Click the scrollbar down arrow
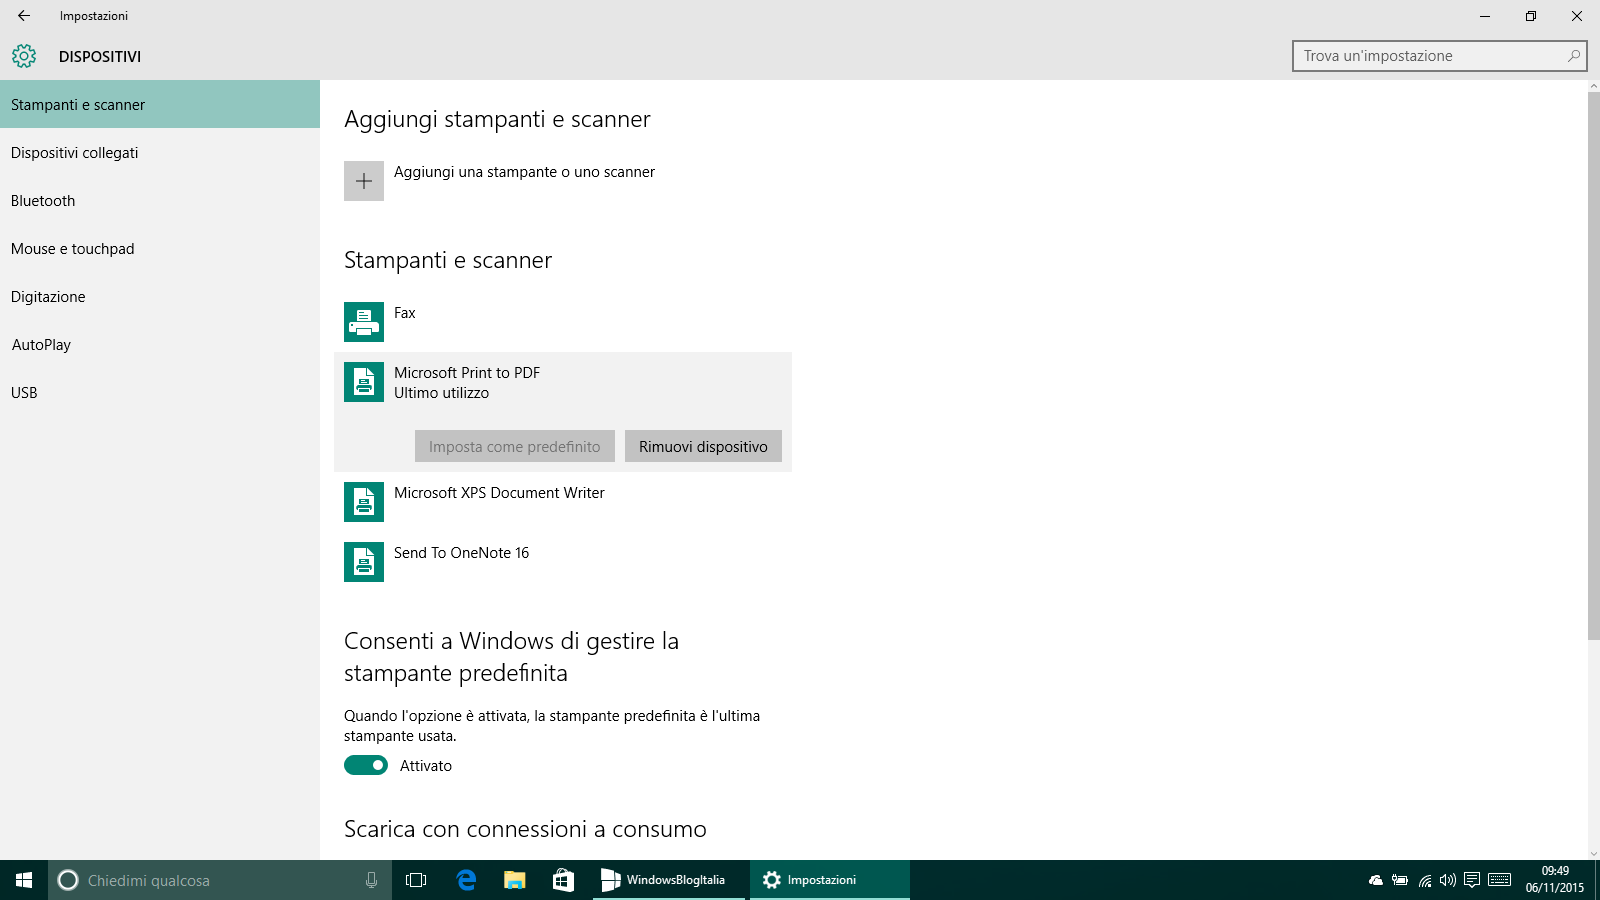The width and height of the screenshot is (1600, 900). tap(1593, 853)
